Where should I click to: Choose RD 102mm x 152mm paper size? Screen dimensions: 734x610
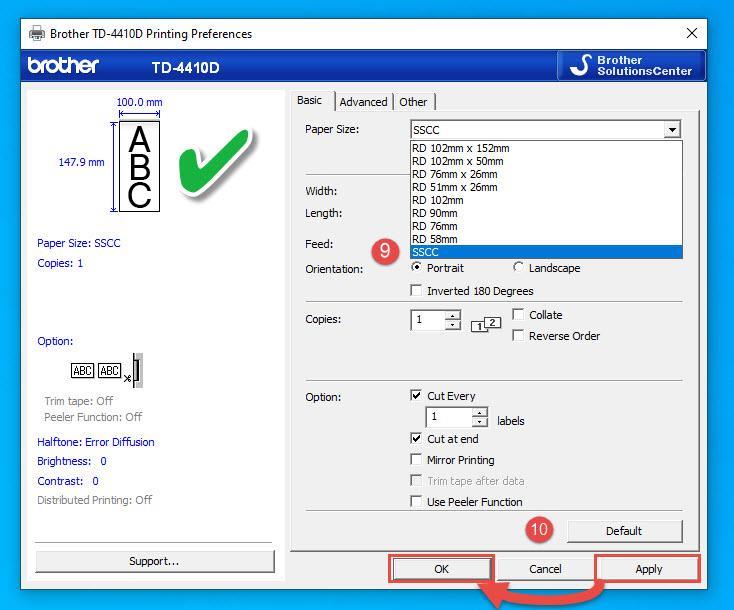[x=546, y=148]
